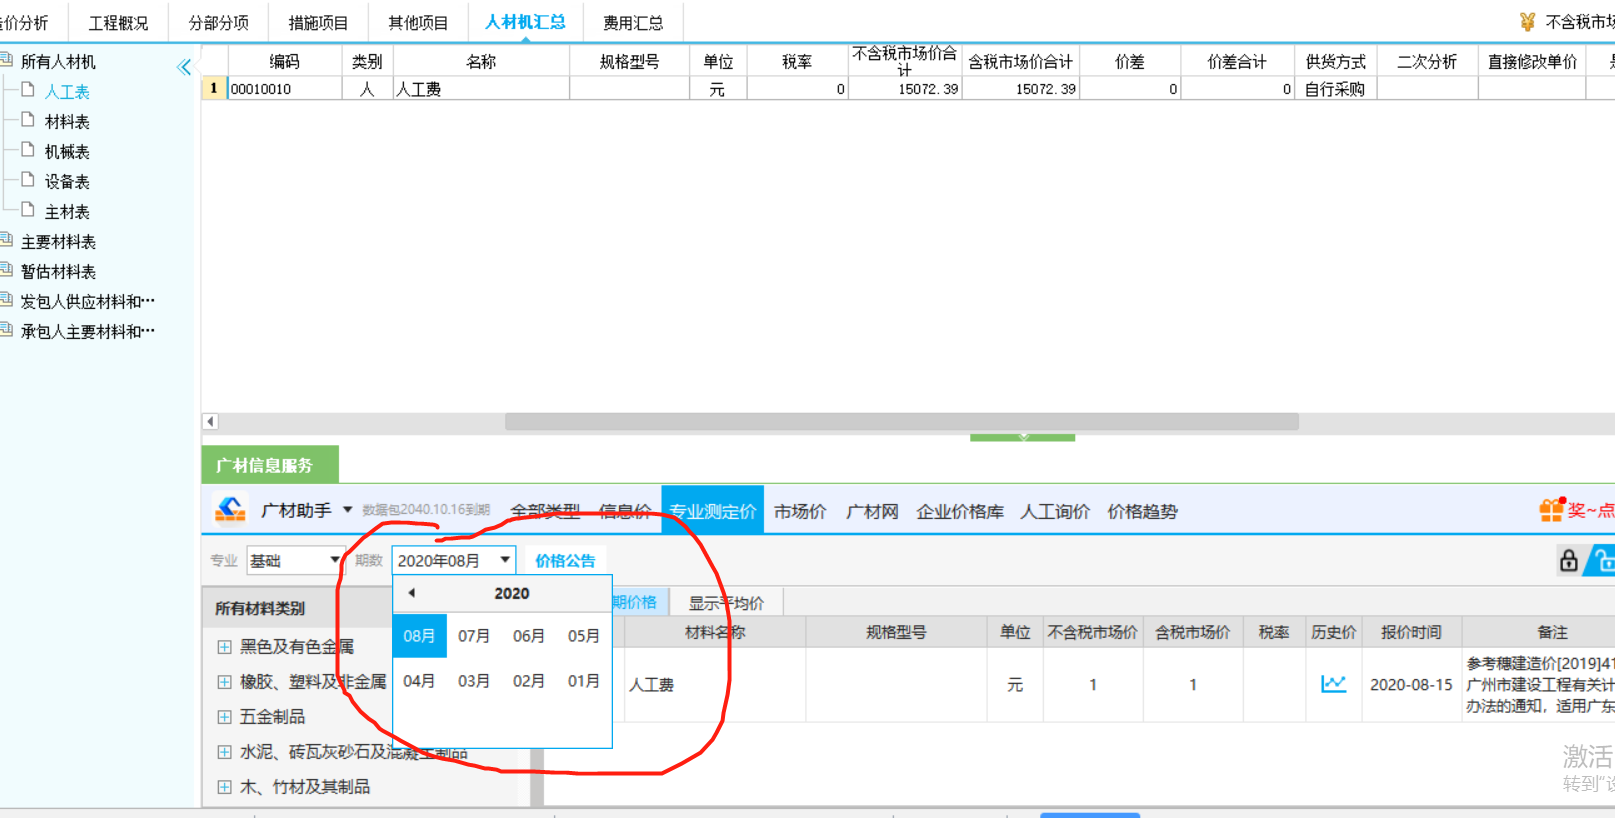
Task: Go to previous year in month picker
Action: [x=411, y=593]
